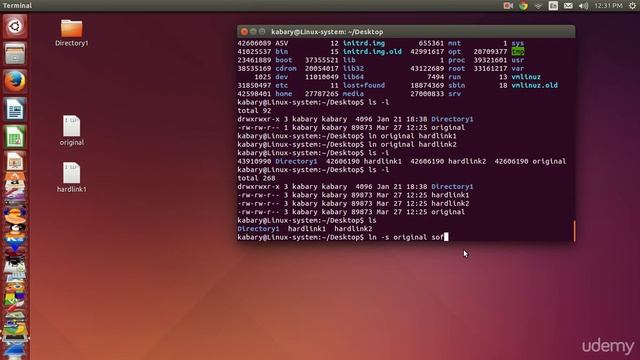Click the 'ln original hardlink2' command line

[x=347, y=144]
